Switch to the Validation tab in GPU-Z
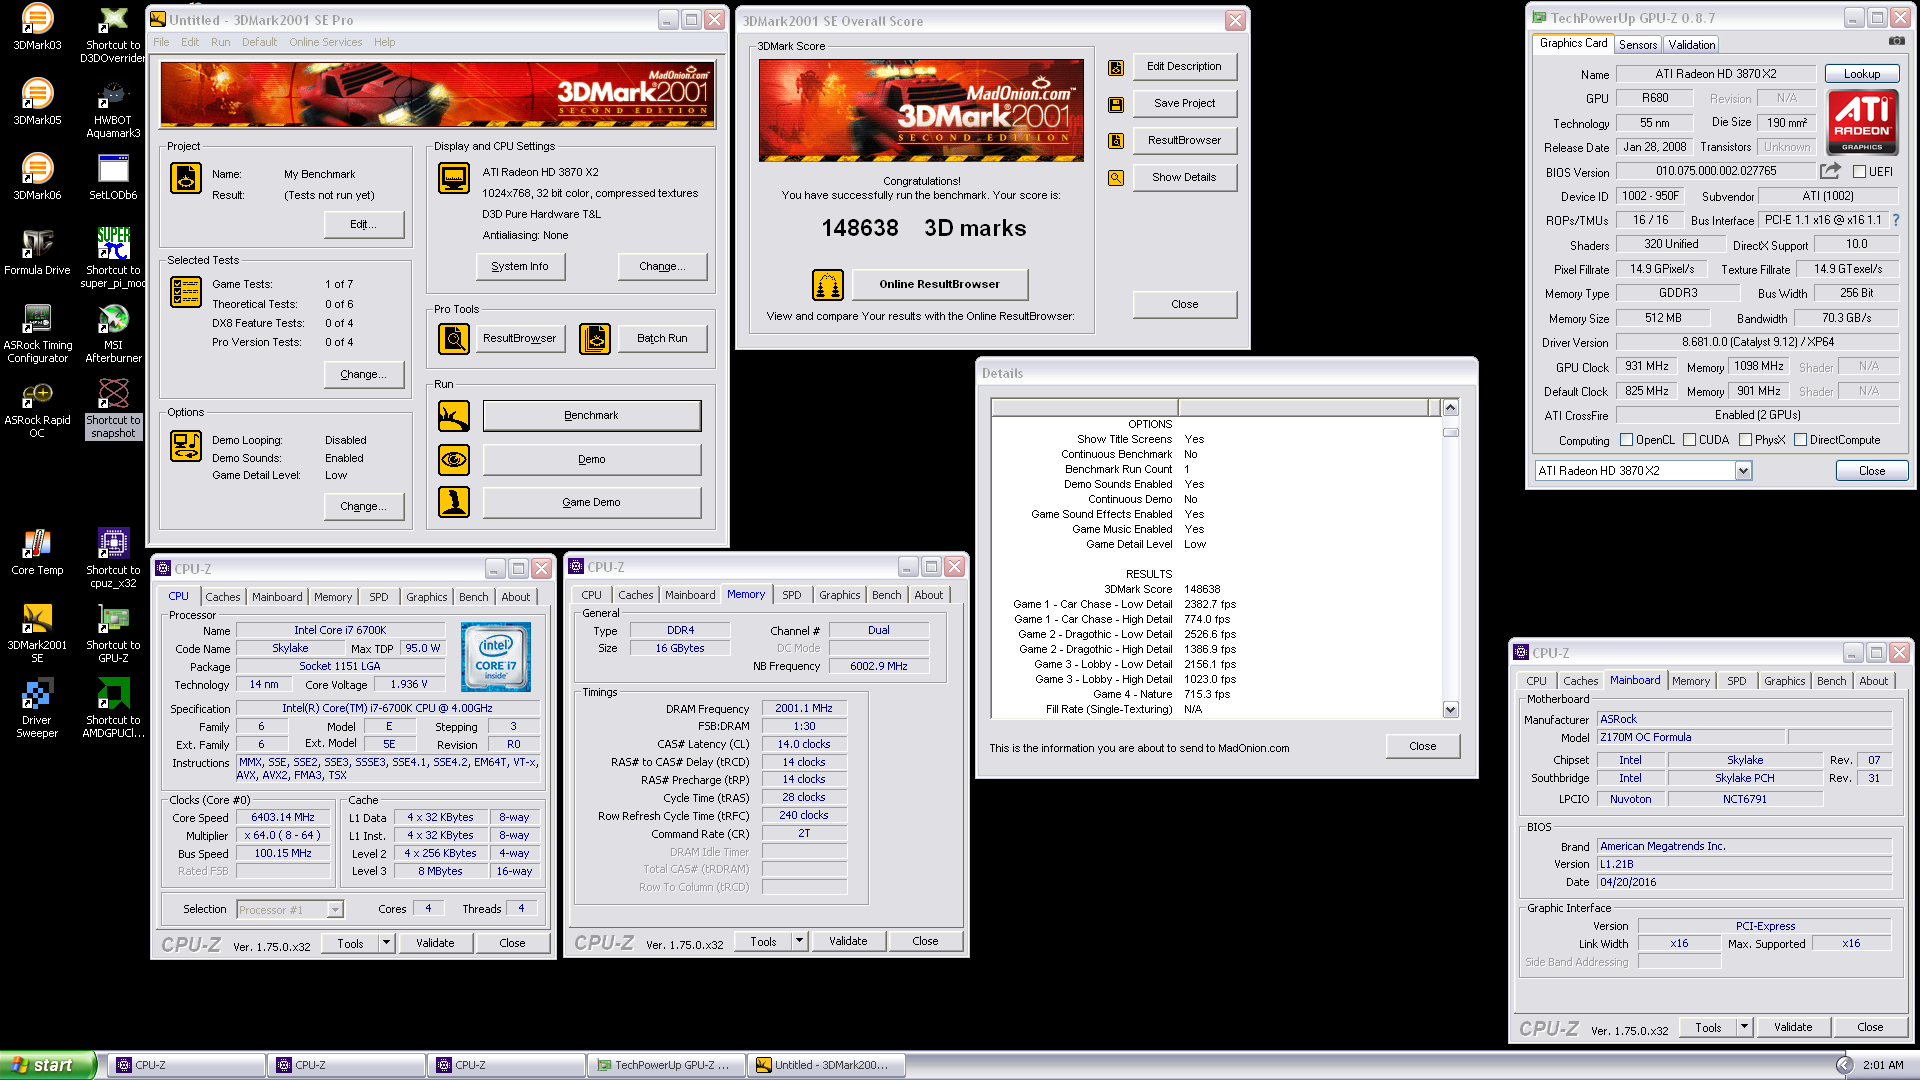The width and height of the screenshot is (1920, 1080). click(1691, 45)
